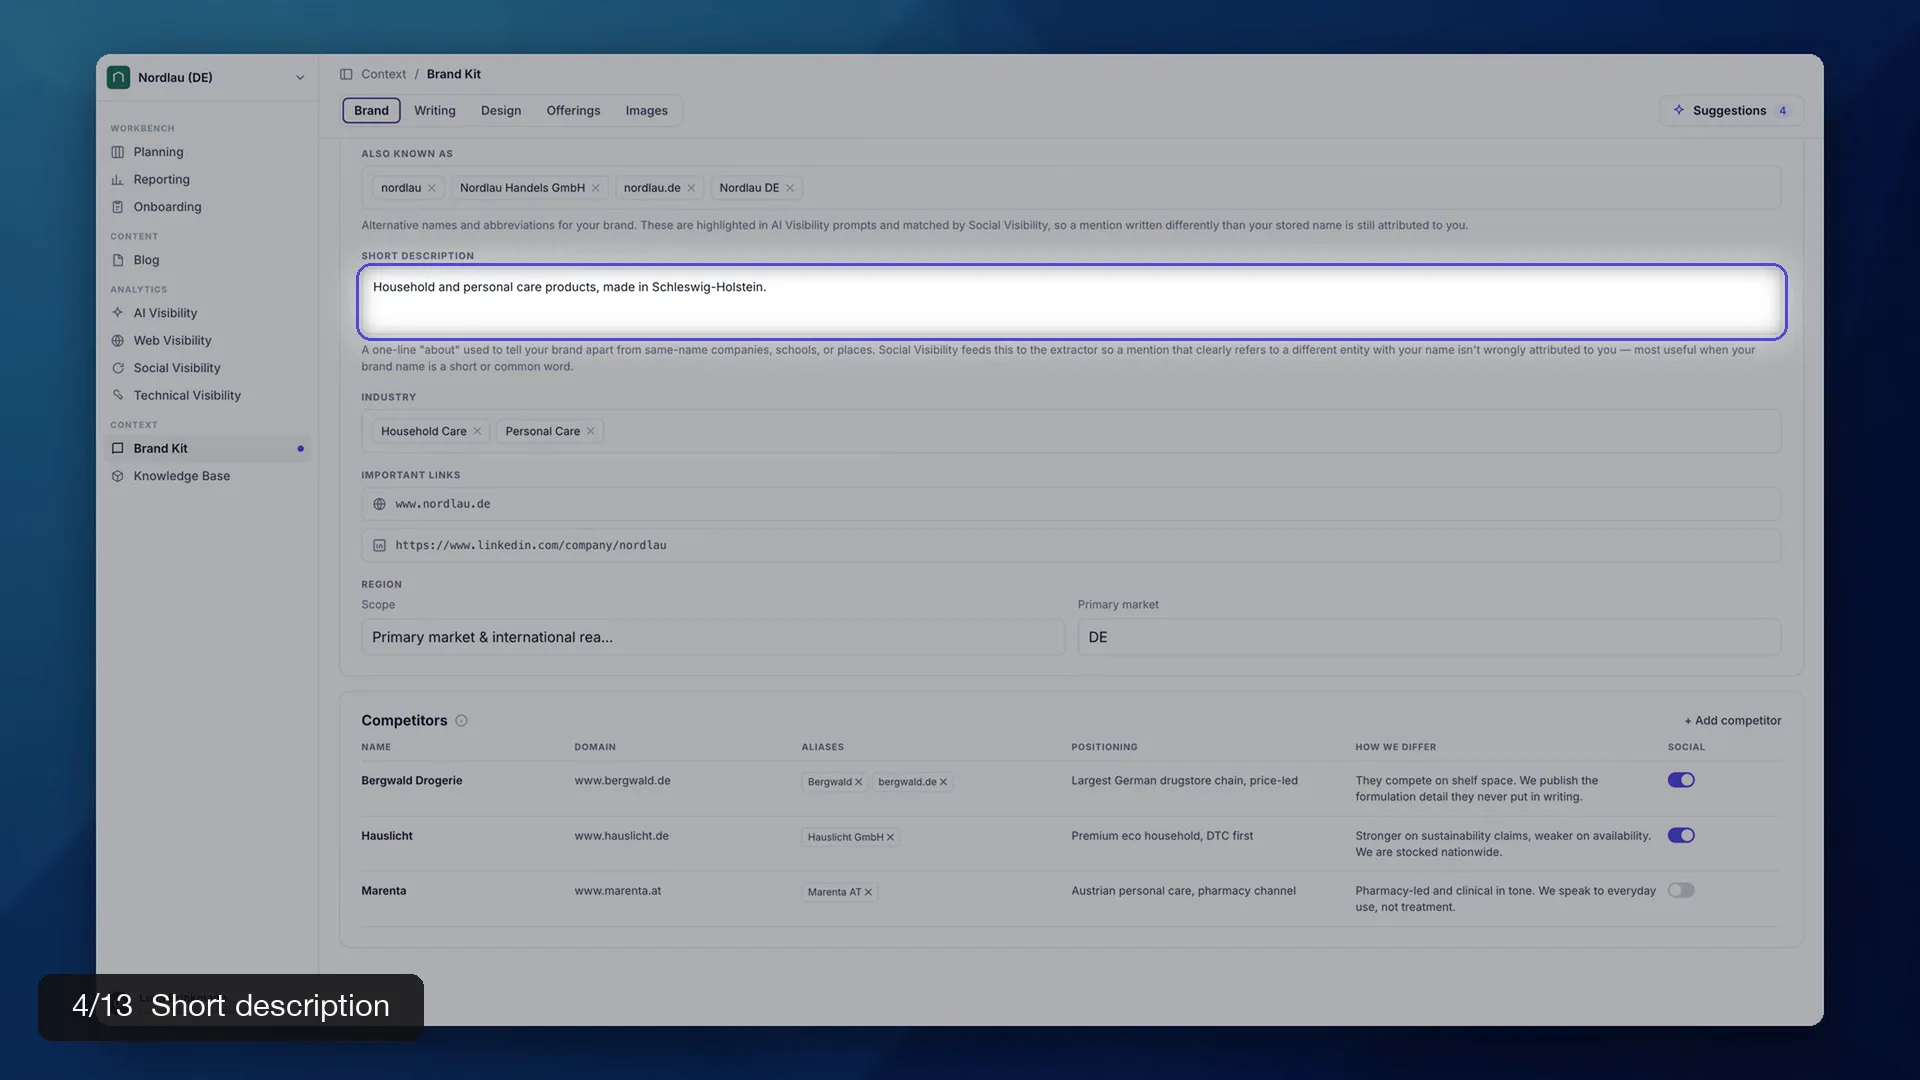Switch to the Design tab
Screen dimensions: 1920x1080
(501, 110)
